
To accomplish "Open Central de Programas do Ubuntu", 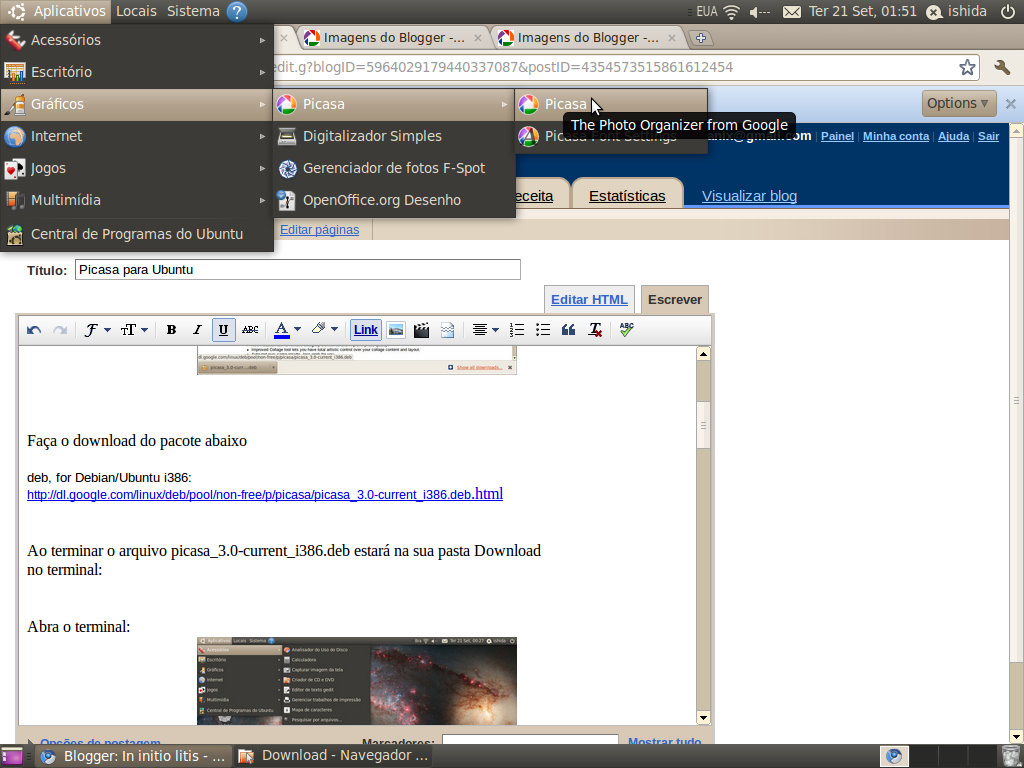I will (x=136, y=234).
